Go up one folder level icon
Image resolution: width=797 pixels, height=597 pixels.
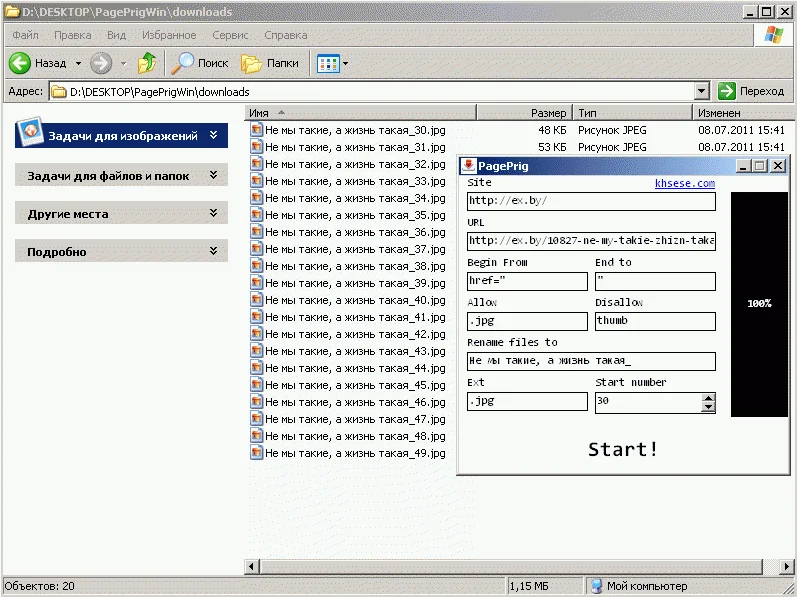(147, 63)
